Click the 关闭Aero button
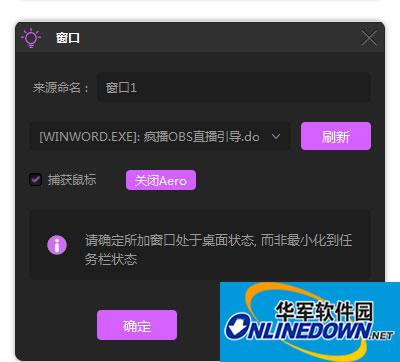This screenshot has width=400, height=362. tap(161, 180)
